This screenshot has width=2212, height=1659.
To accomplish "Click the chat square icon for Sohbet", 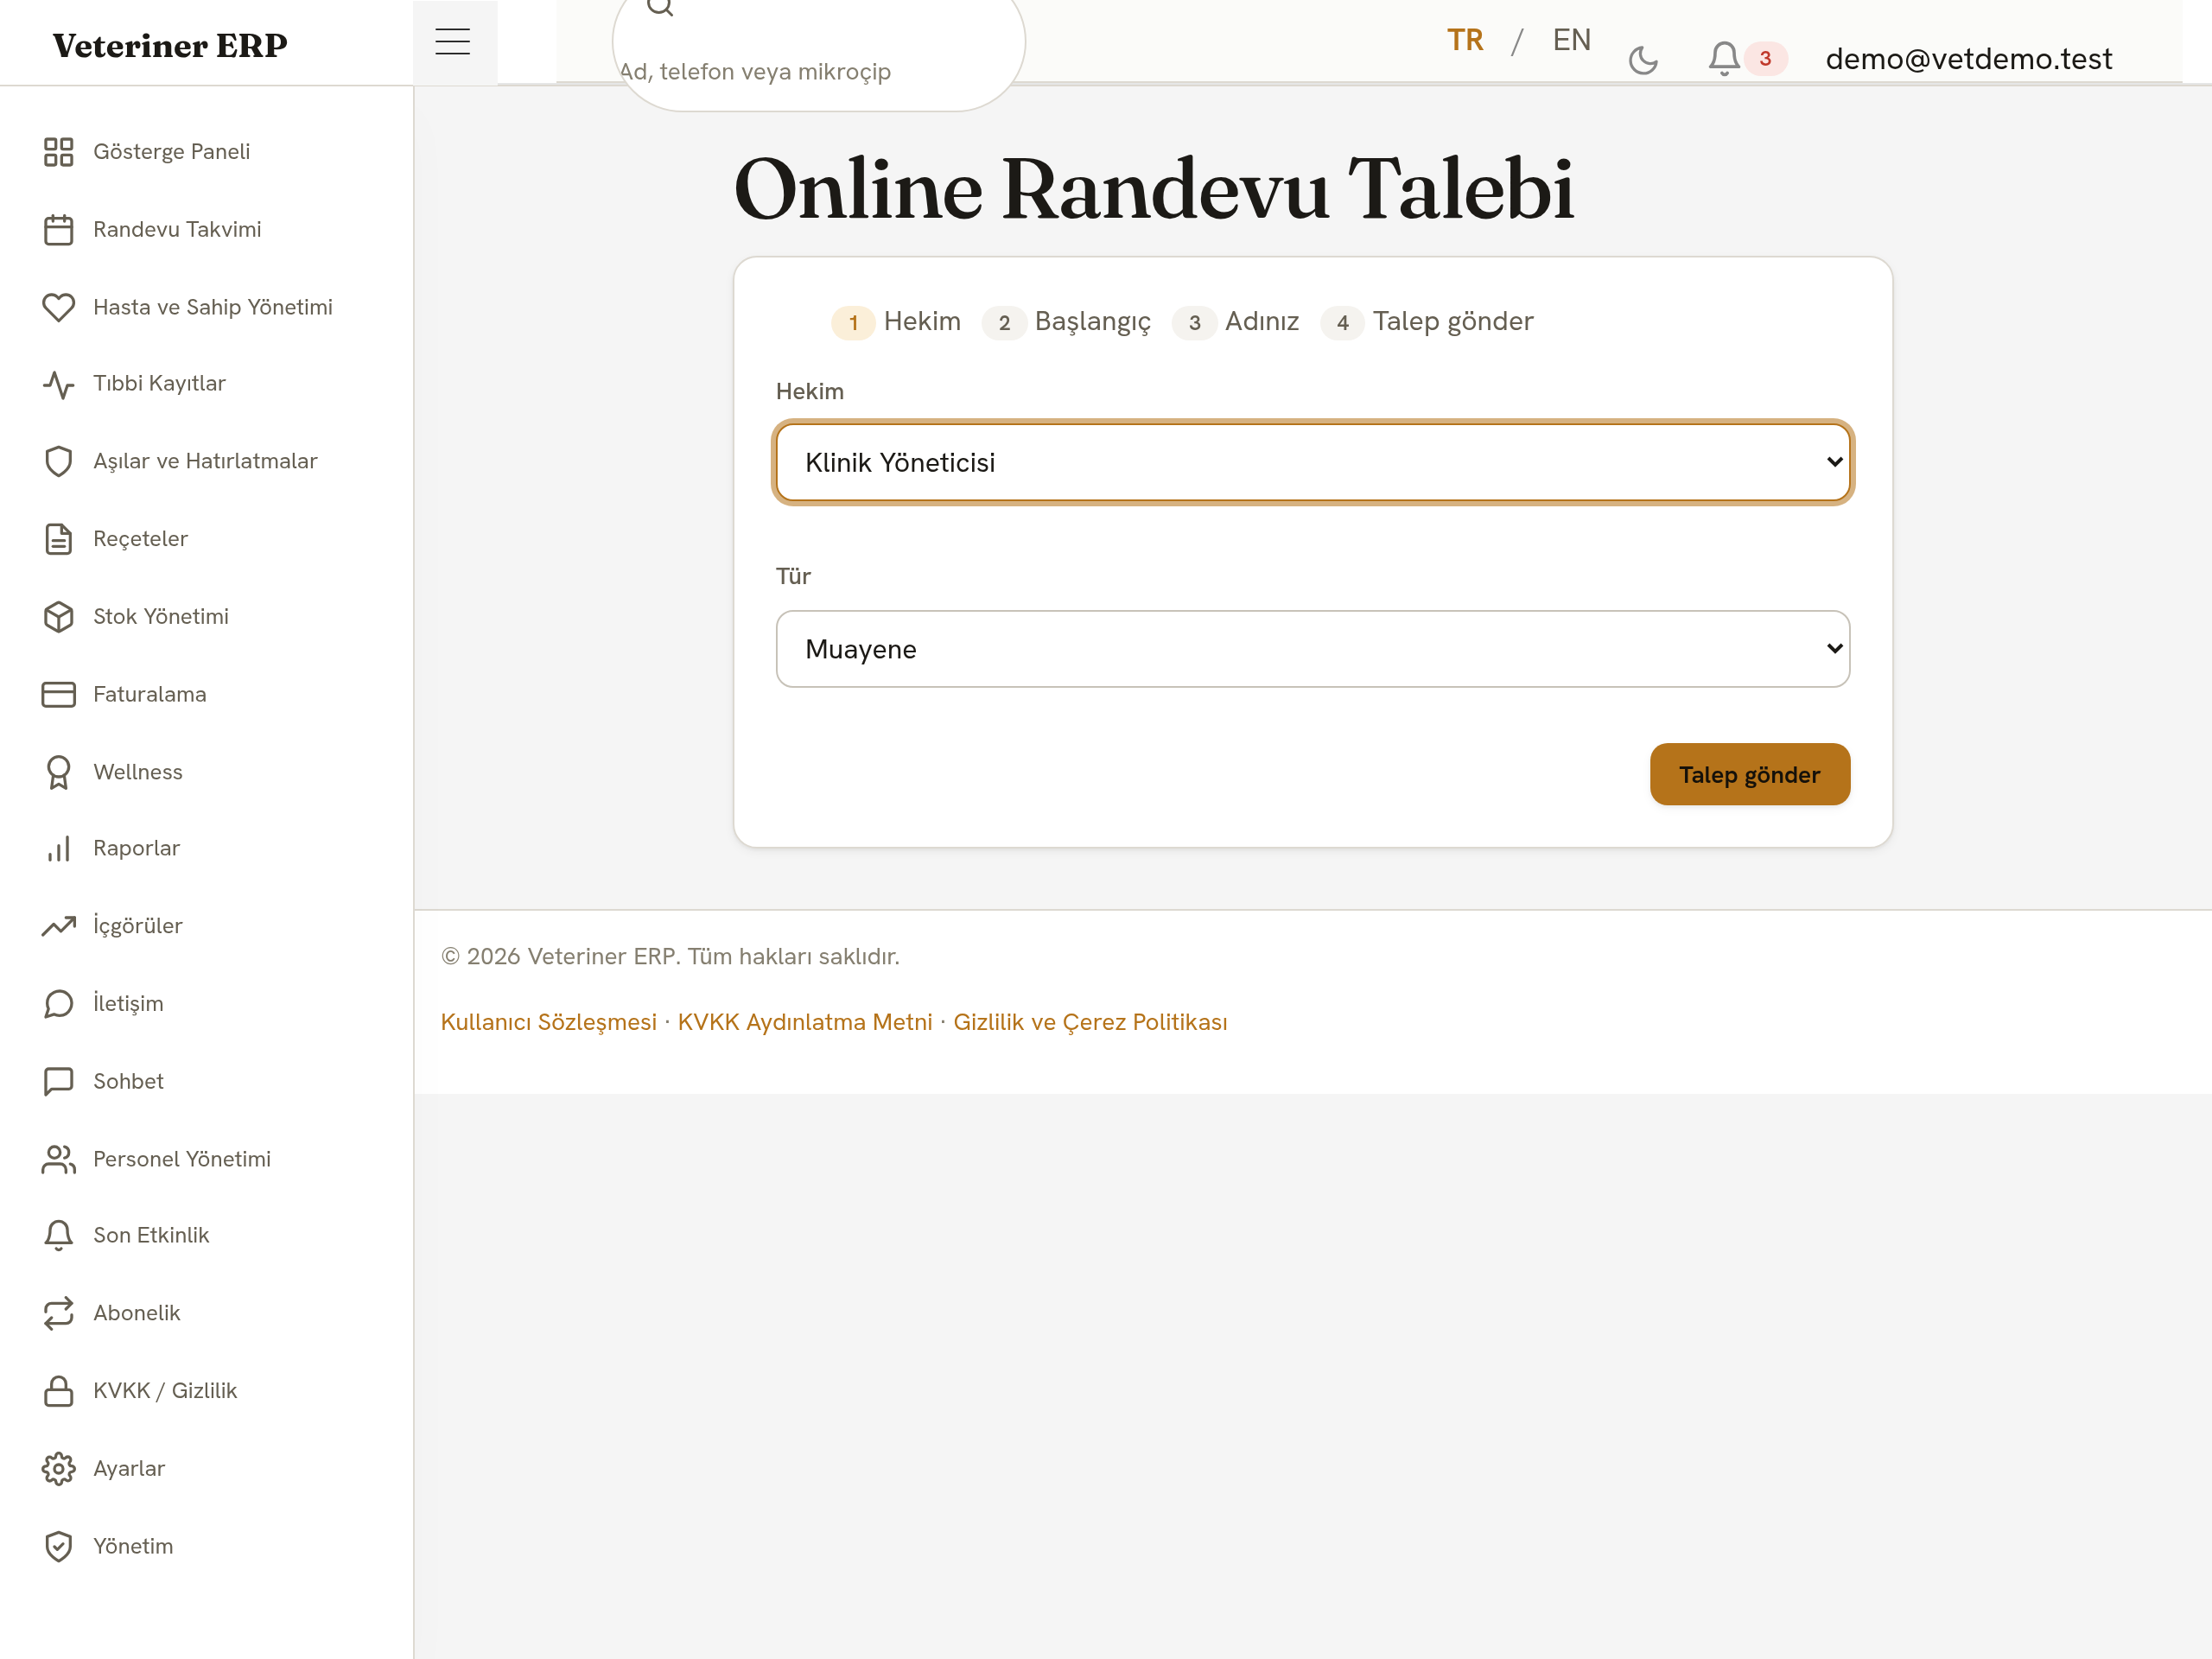I will pyautogui.click(x=59, y=1081).
